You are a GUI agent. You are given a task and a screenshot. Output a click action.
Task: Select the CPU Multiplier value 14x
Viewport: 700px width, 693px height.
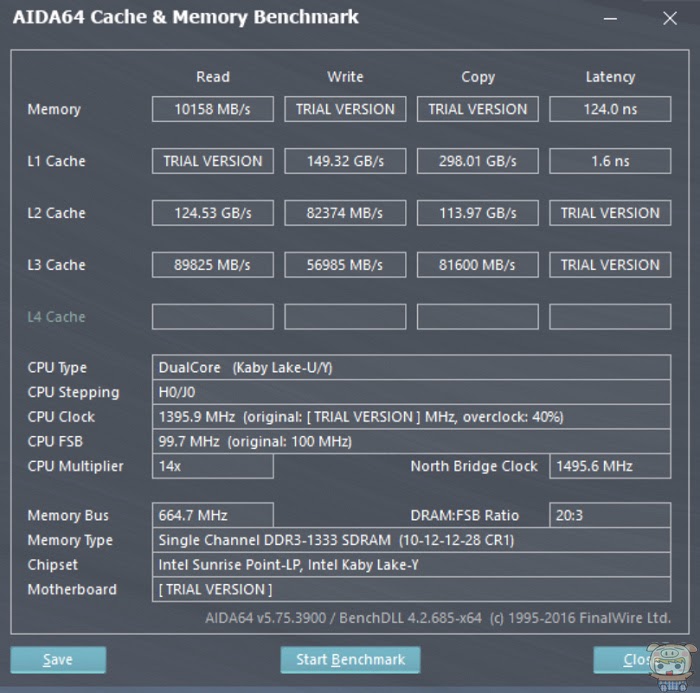tap(212, 466)
